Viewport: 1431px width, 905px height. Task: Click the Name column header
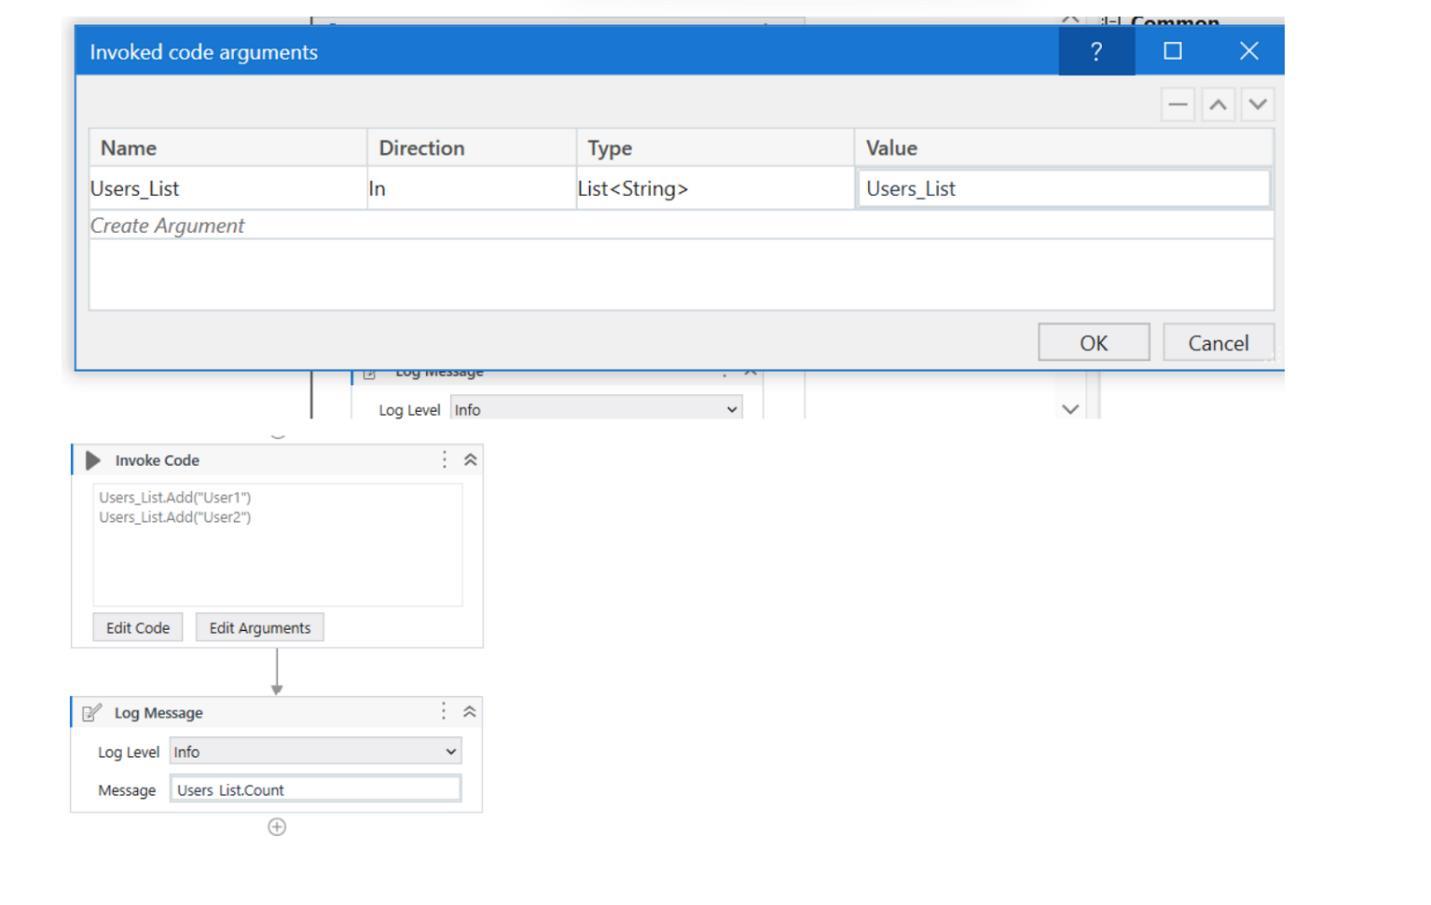tap(228, 148)
